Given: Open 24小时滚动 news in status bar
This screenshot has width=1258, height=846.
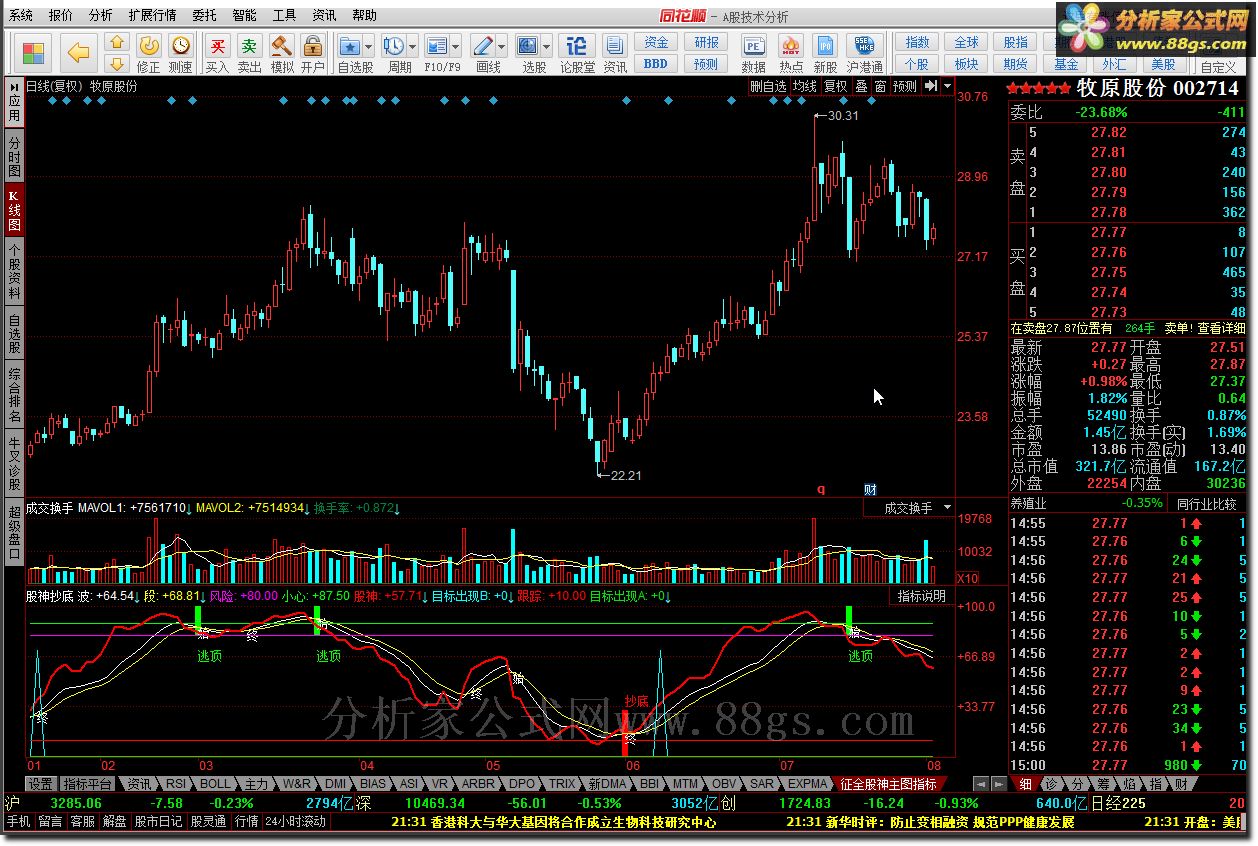Looking at the screenshot, I should [x=296, y=822].
